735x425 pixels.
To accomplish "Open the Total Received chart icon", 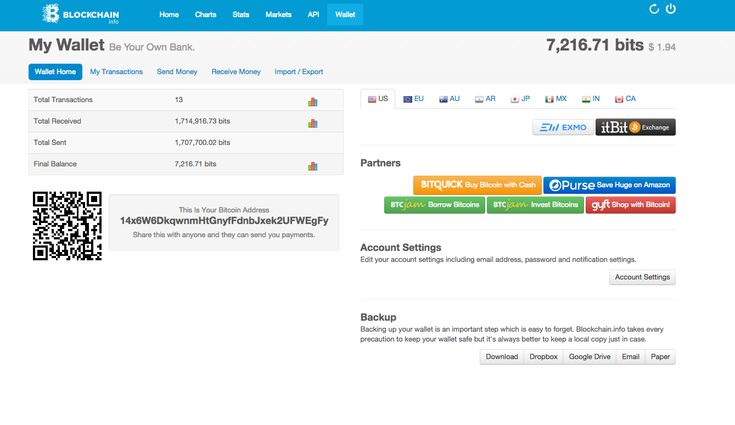I will point(312,122).
